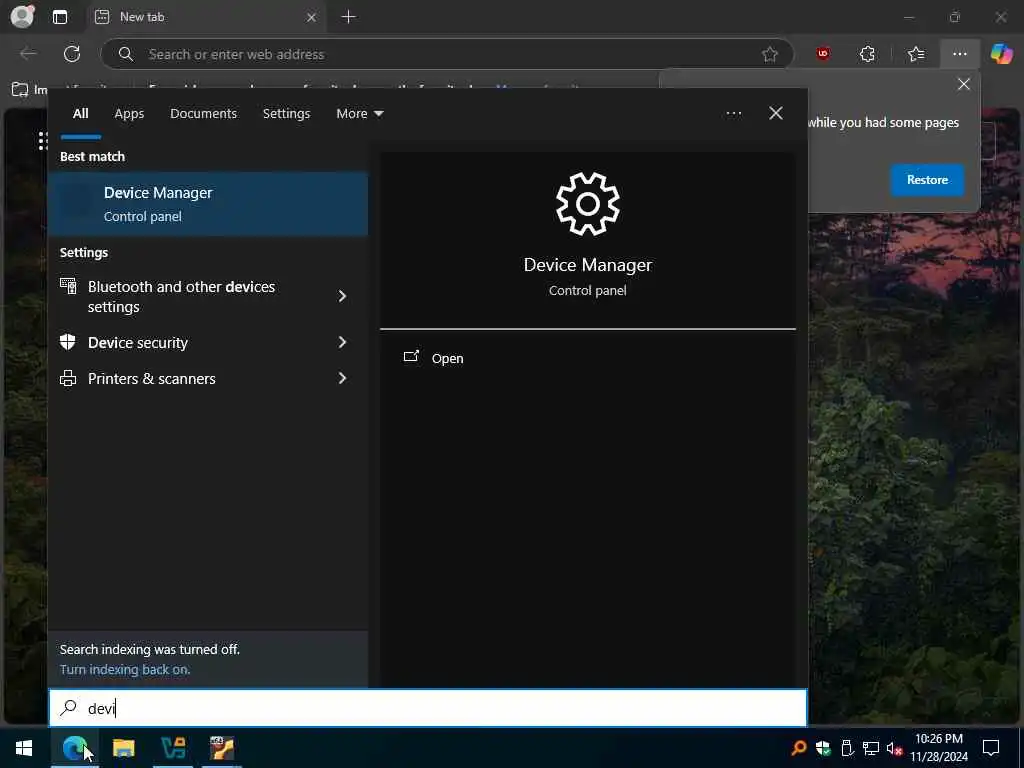Image resolution: width=1024 pixels, height=768 pixels.
Task: Switch to the Apps search tab
Action: [129, 114]
